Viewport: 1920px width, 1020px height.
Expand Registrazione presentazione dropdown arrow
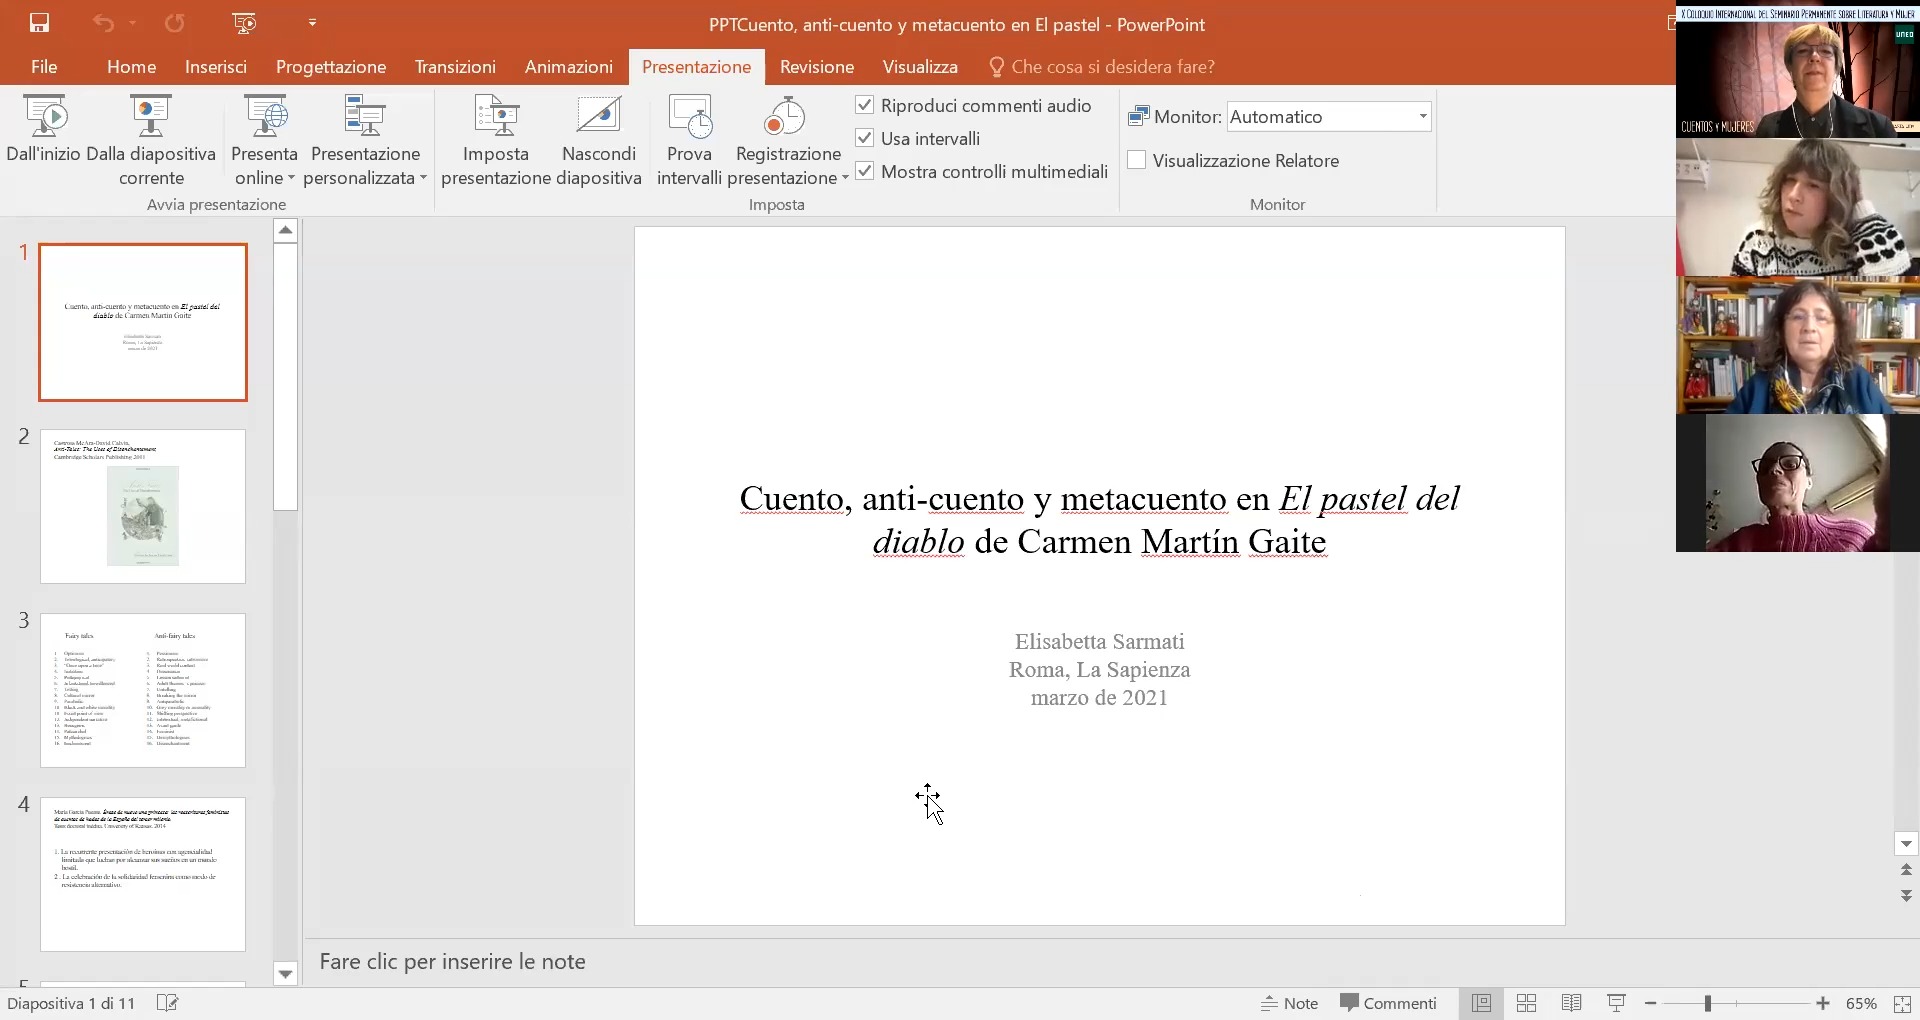pyautogui.click(x=846, y=179)
